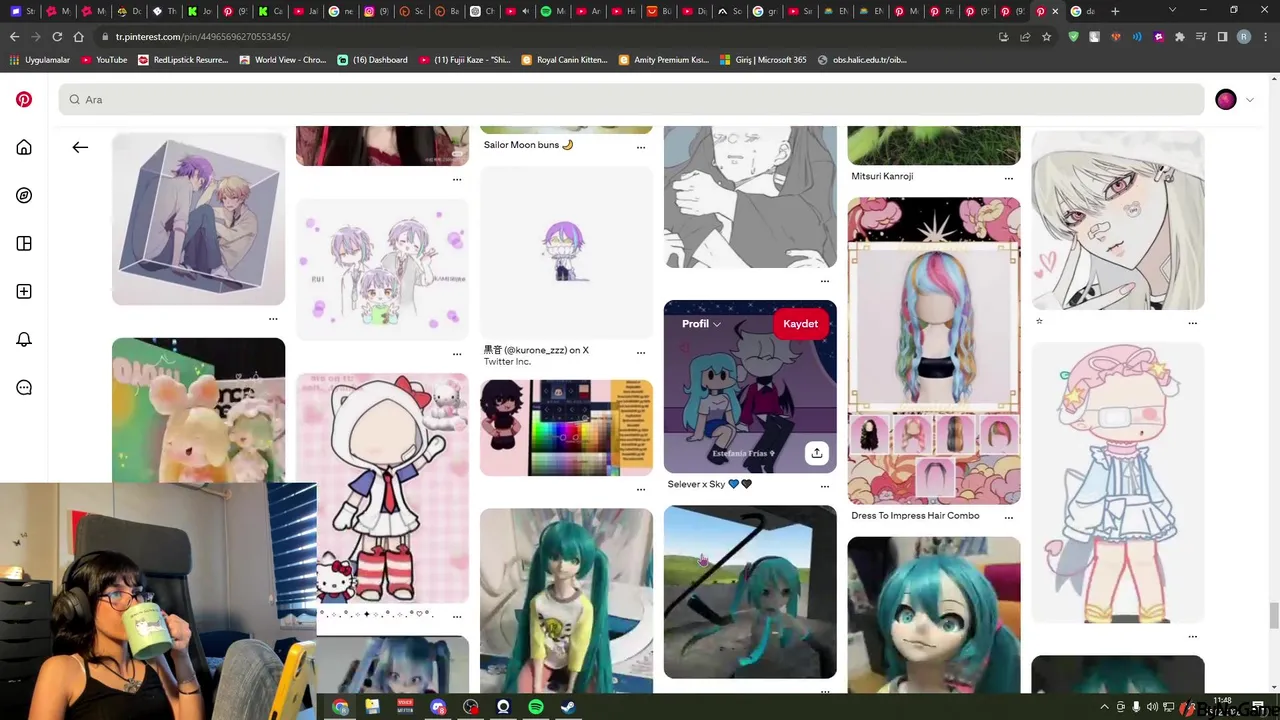
Task: Open messages speech bubble icon
Action: tap(24, 388)
